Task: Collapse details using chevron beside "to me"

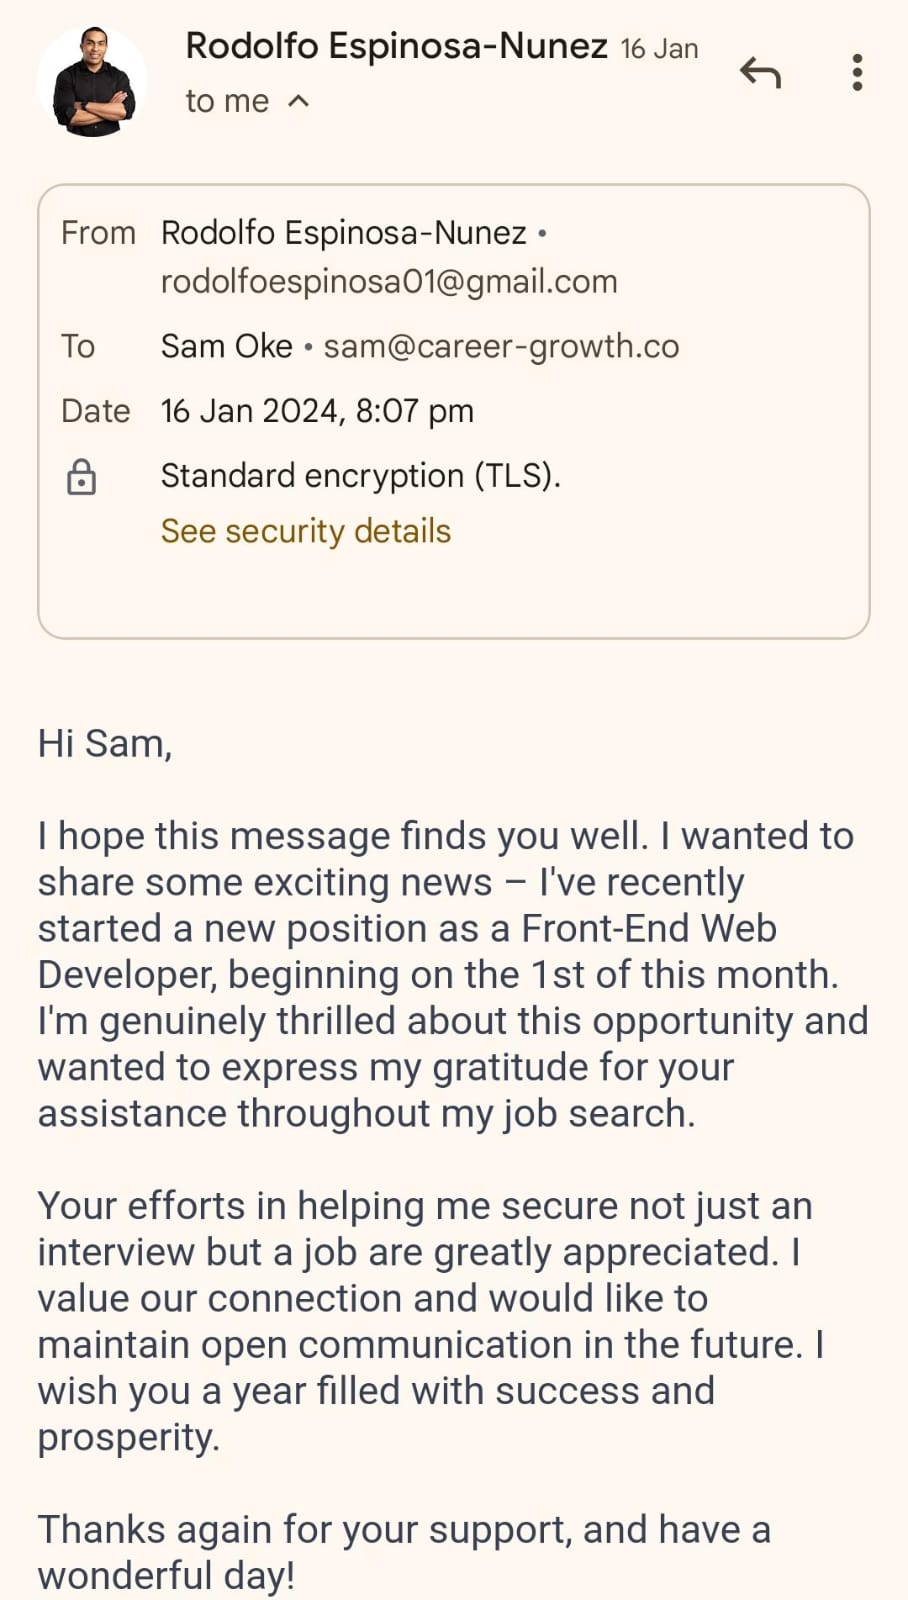Action: [298, 101]
